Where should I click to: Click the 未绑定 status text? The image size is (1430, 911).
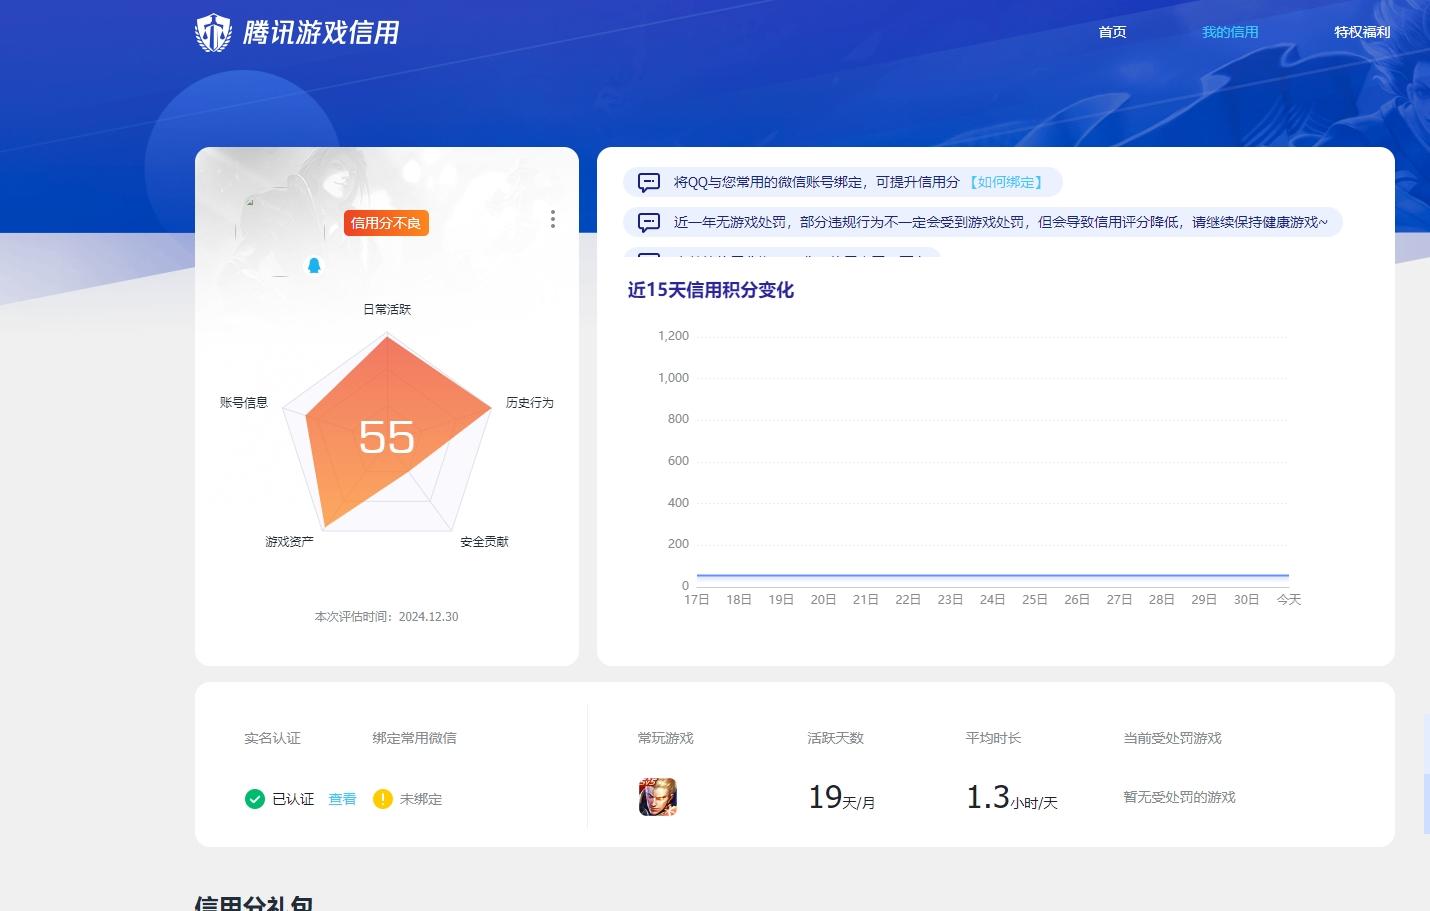[x=420, y=798]
